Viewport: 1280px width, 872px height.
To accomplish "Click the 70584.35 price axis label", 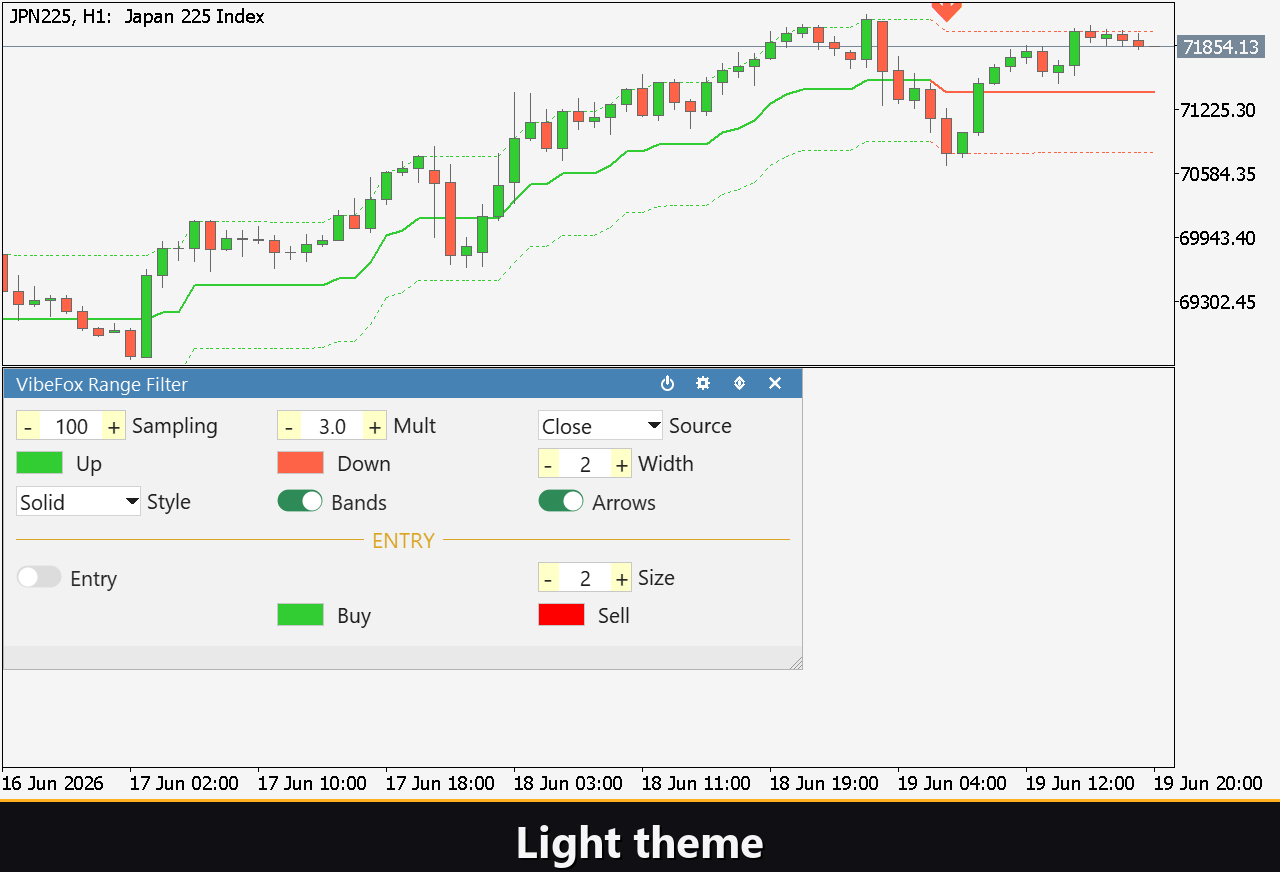I will tap(1218, 174).
